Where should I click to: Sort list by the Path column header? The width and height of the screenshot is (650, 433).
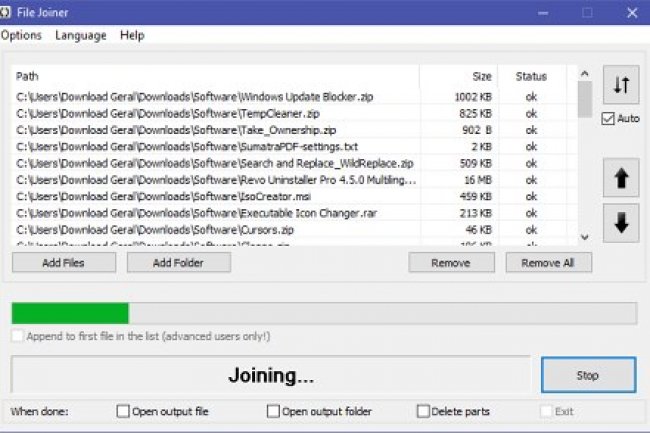(28, 76)
